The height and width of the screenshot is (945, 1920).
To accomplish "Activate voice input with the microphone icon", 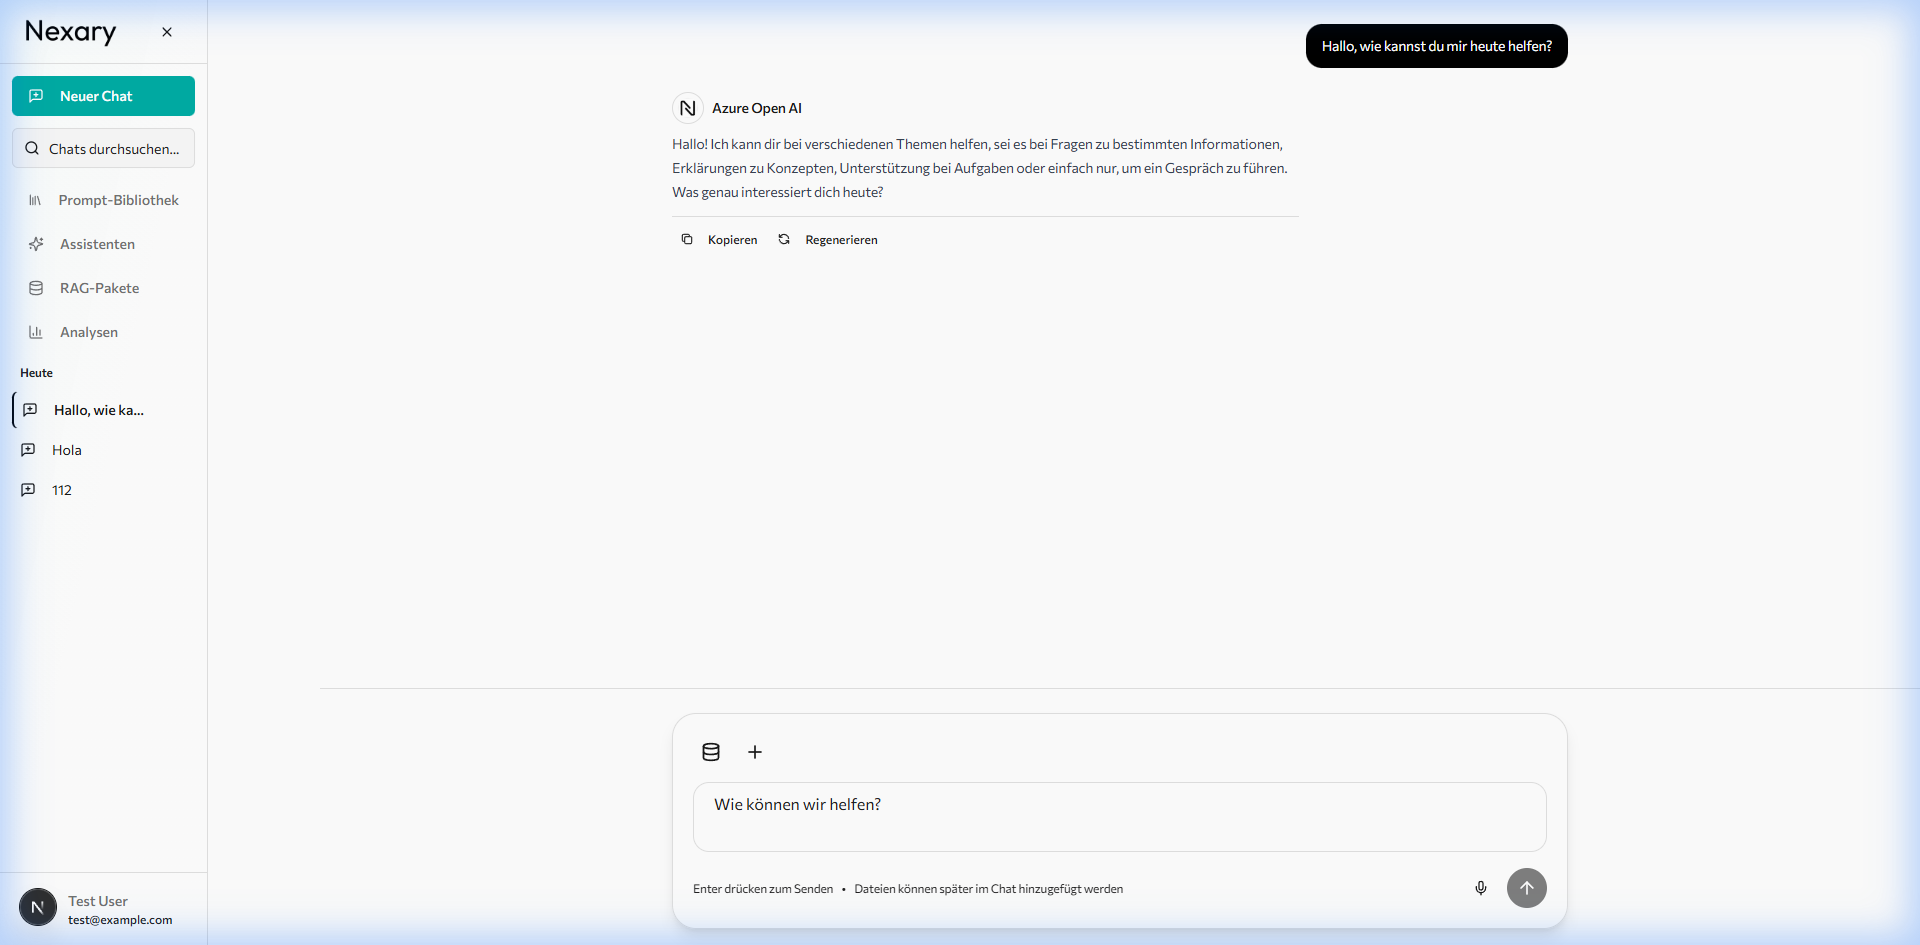I will (x=1482, y=888).
